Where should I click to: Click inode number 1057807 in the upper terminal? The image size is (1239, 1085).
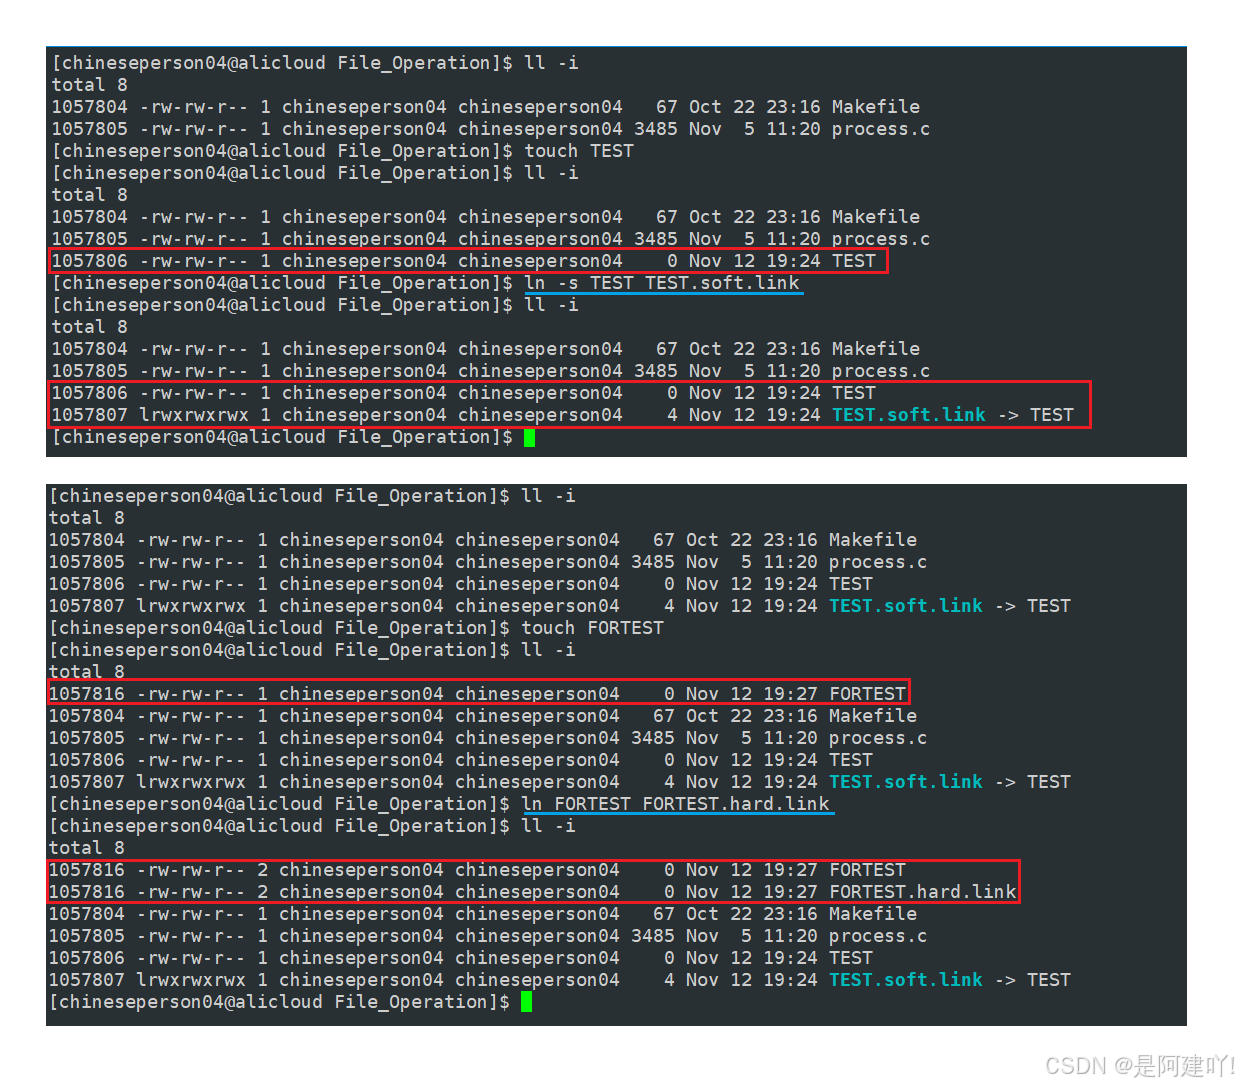point(90,415)
